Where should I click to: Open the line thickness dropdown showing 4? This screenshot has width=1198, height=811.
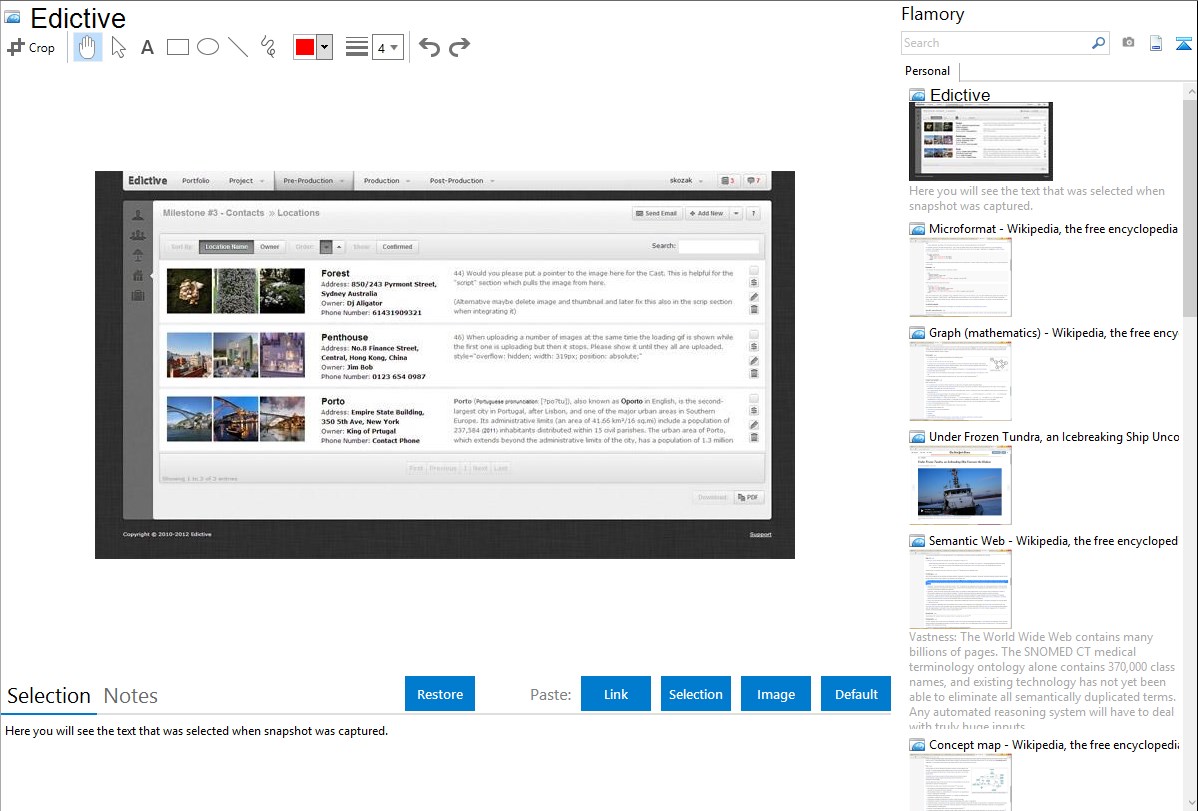coord(388,47)
